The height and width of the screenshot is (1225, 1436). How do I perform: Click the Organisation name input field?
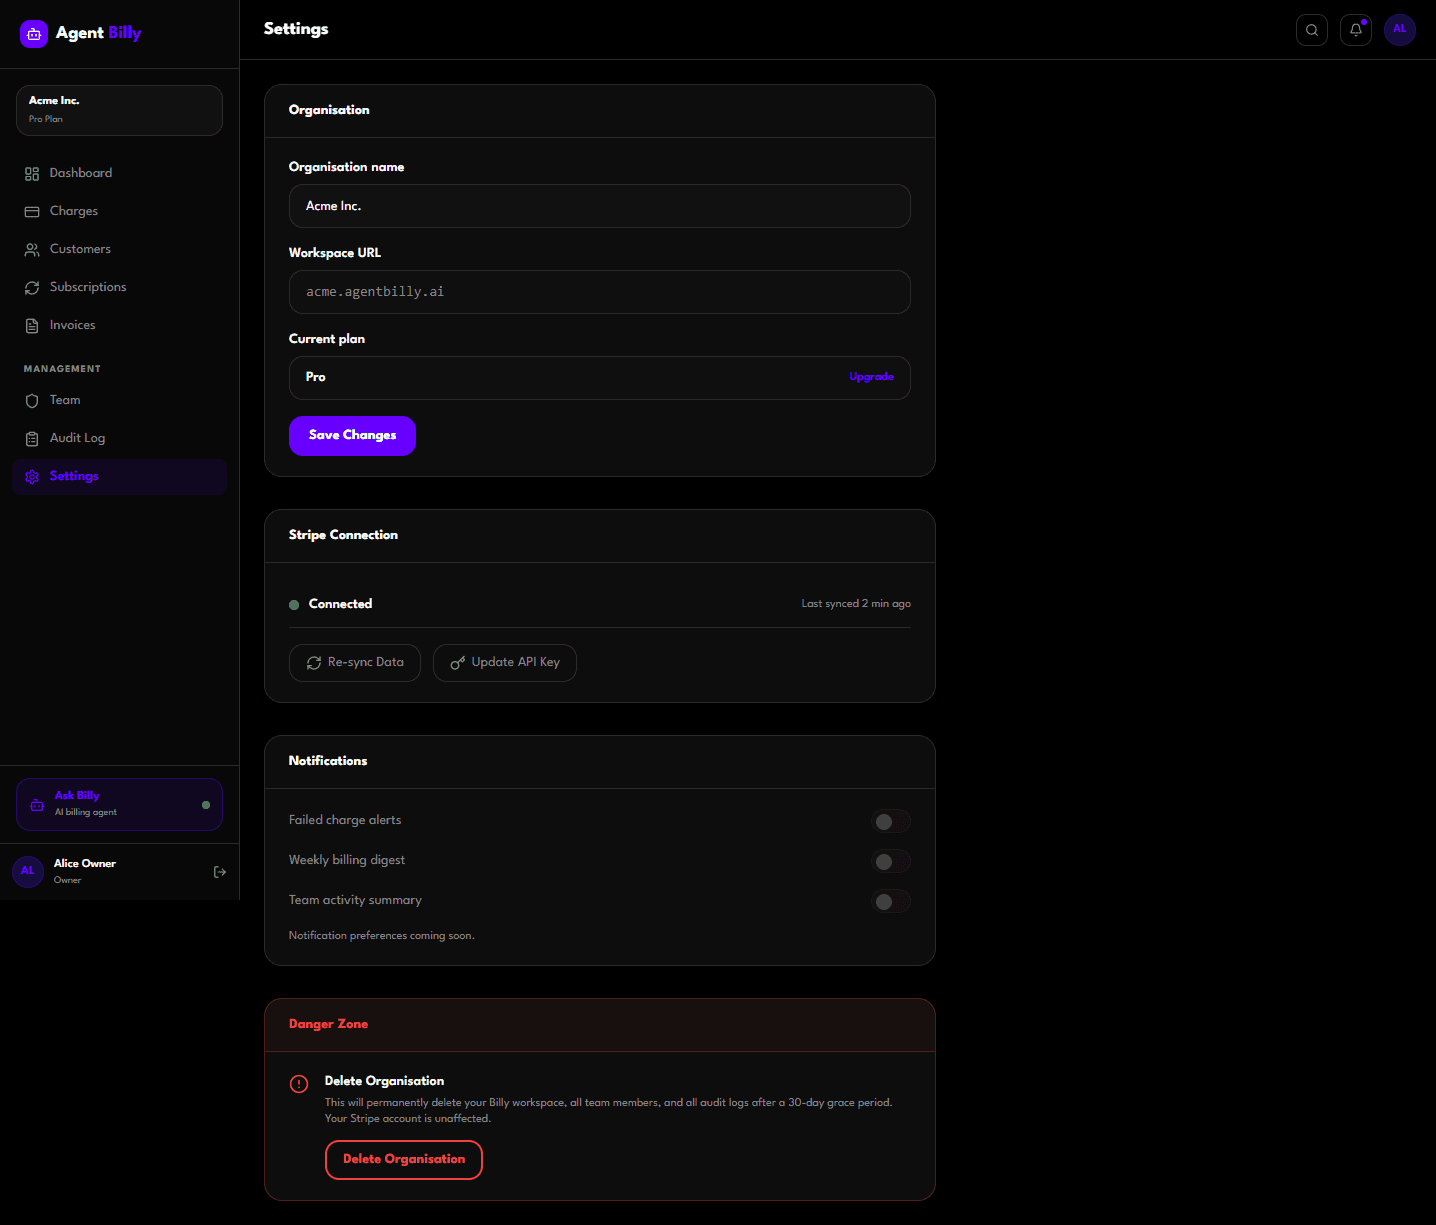click(x=599, y=206)
